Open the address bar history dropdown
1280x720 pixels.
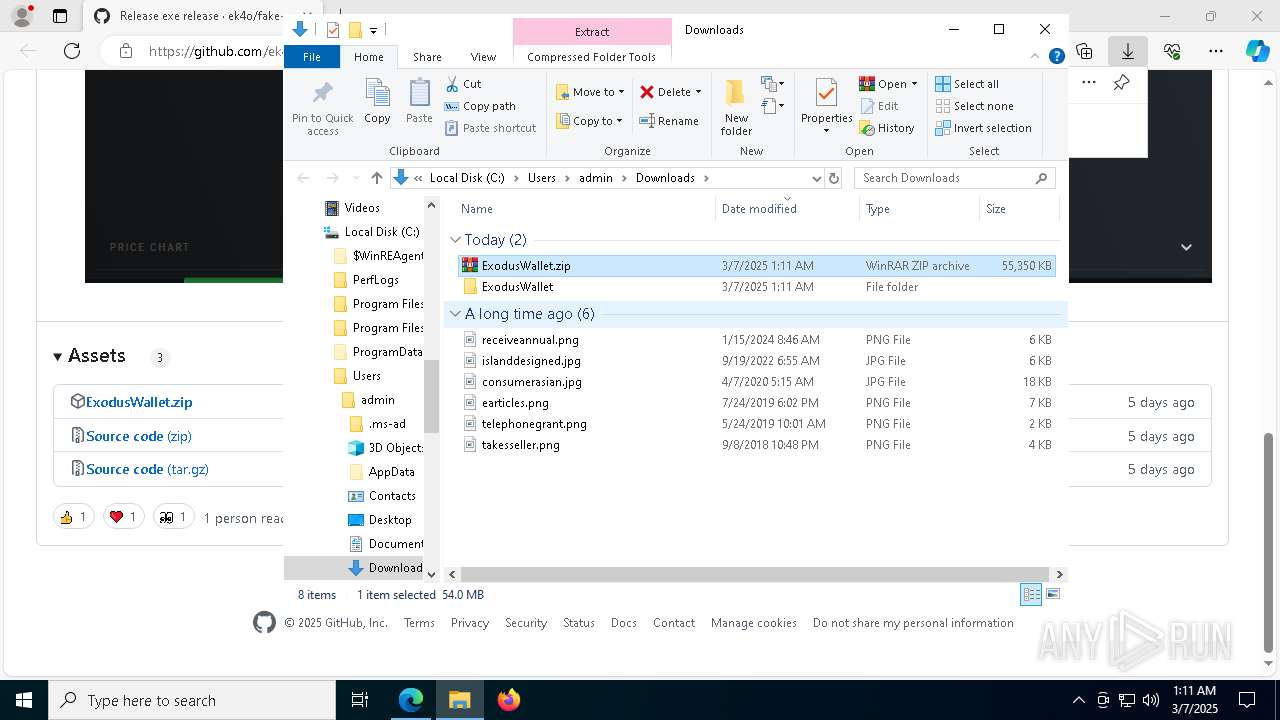tap(816, 178)
